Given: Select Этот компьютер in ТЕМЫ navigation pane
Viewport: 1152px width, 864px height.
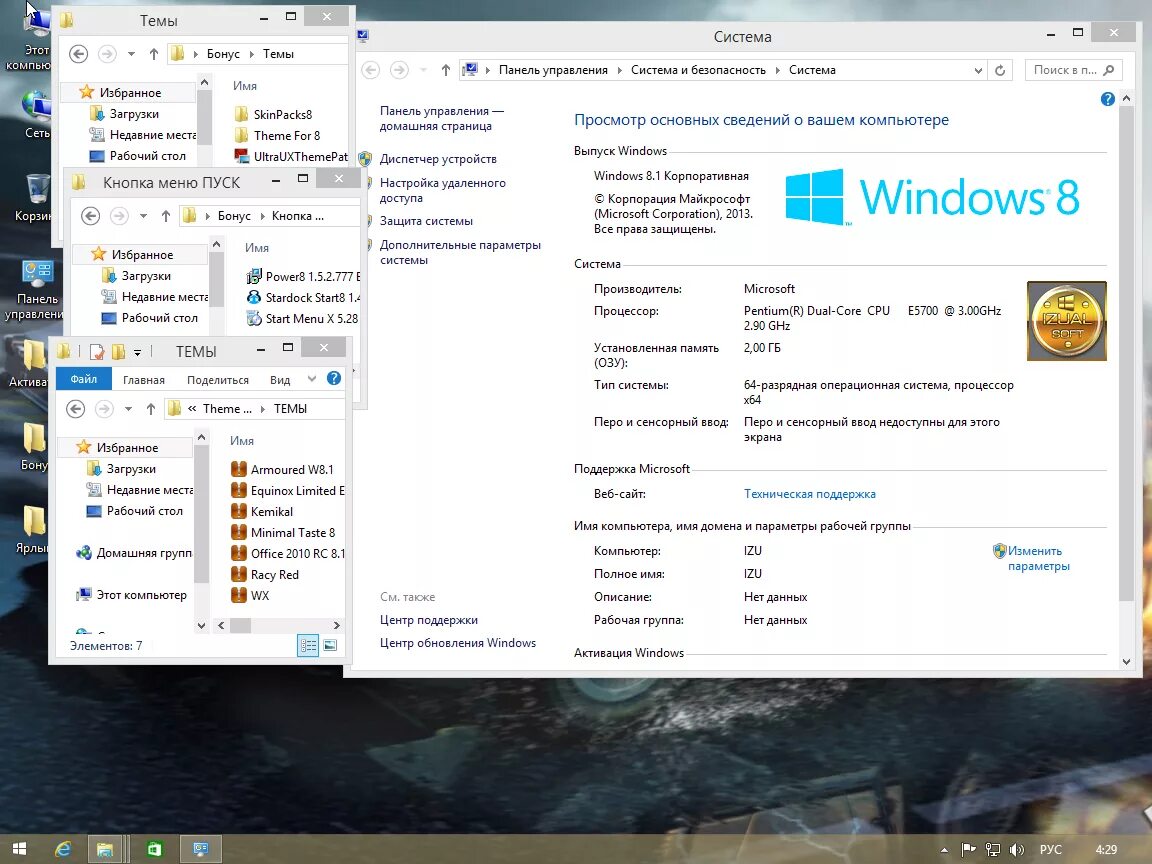Looking at the screenshot, I should [132, 595].
